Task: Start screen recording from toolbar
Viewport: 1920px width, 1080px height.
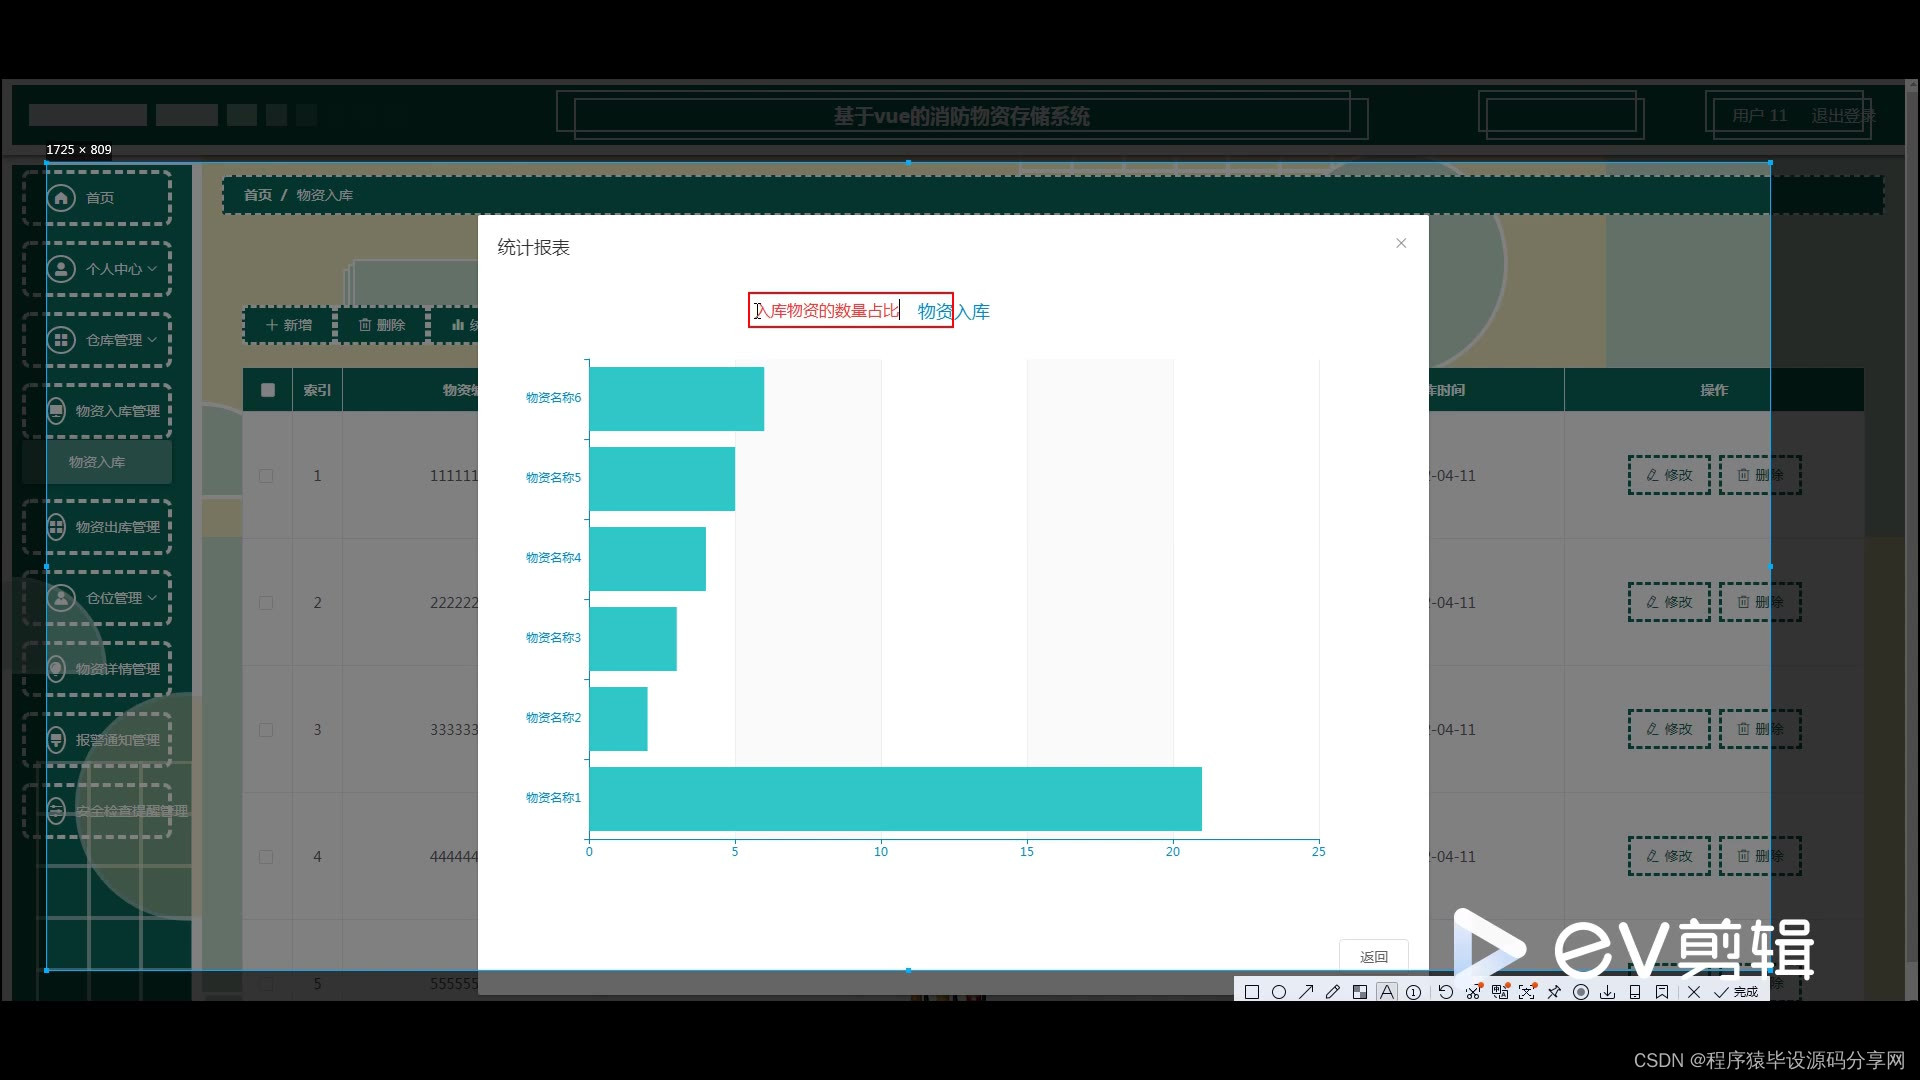Action: coord(1580,992)
